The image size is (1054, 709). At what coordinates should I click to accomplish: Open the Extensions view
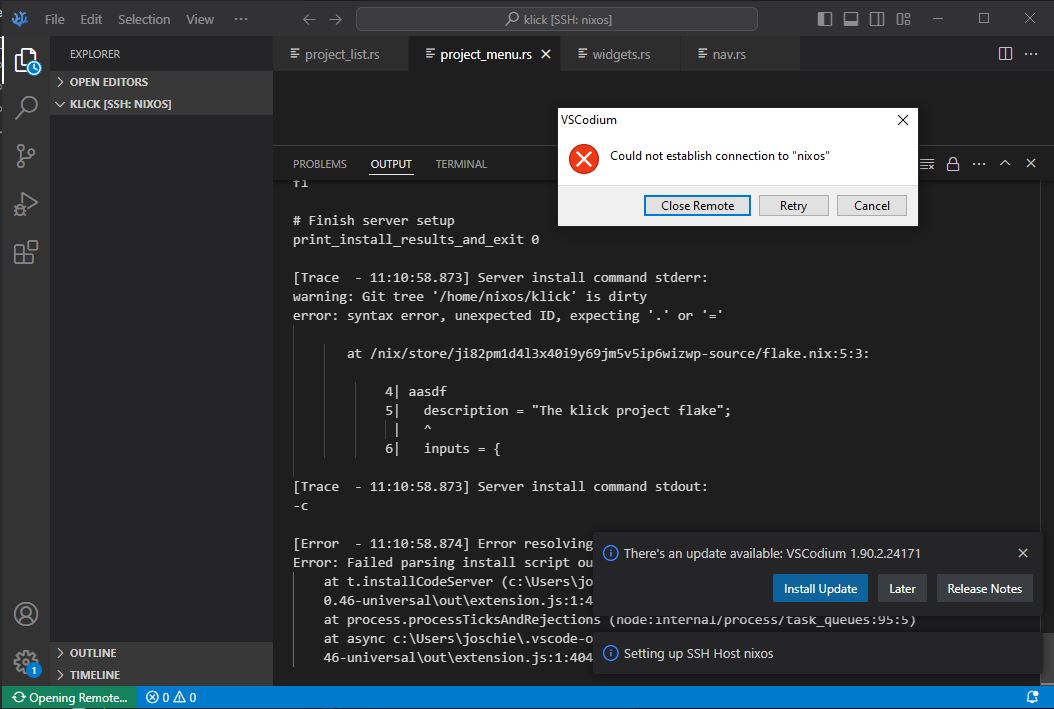[26, 252]
